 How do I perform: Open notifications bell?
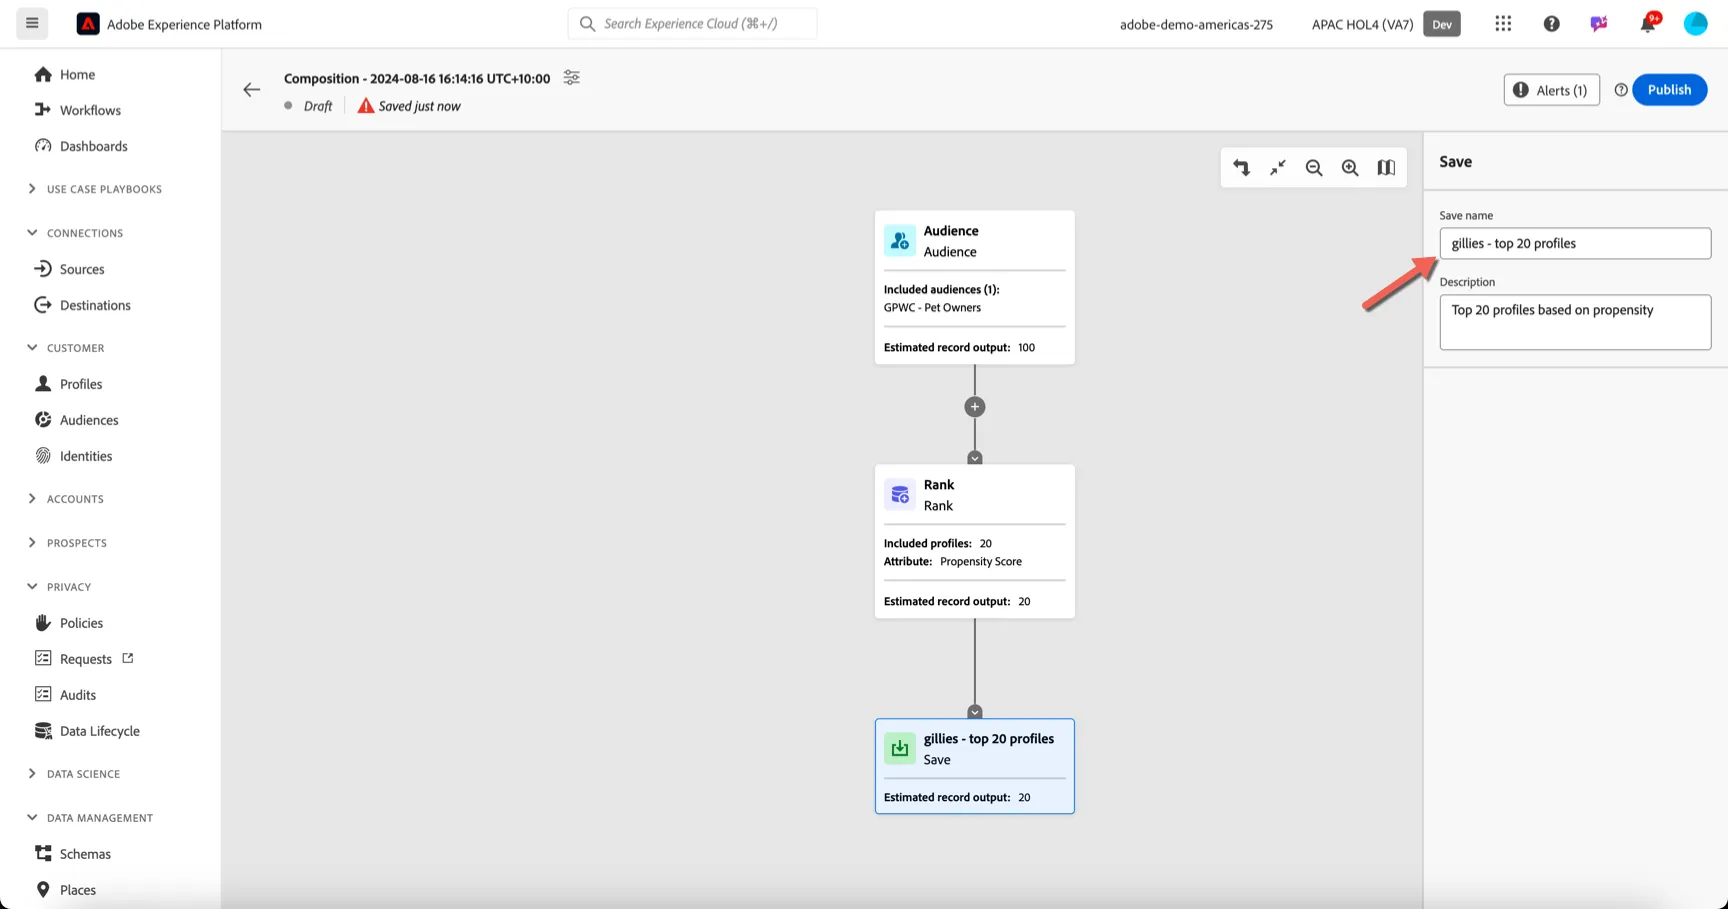click(1648, 24)
